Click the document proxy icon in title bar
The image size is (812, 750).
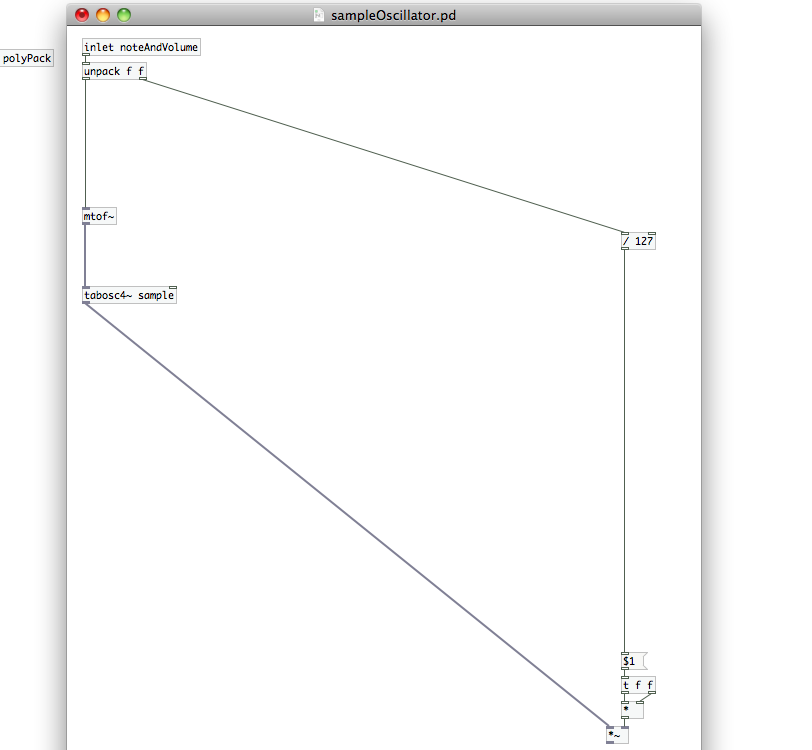pyautogui.click(x=319, y=15)
